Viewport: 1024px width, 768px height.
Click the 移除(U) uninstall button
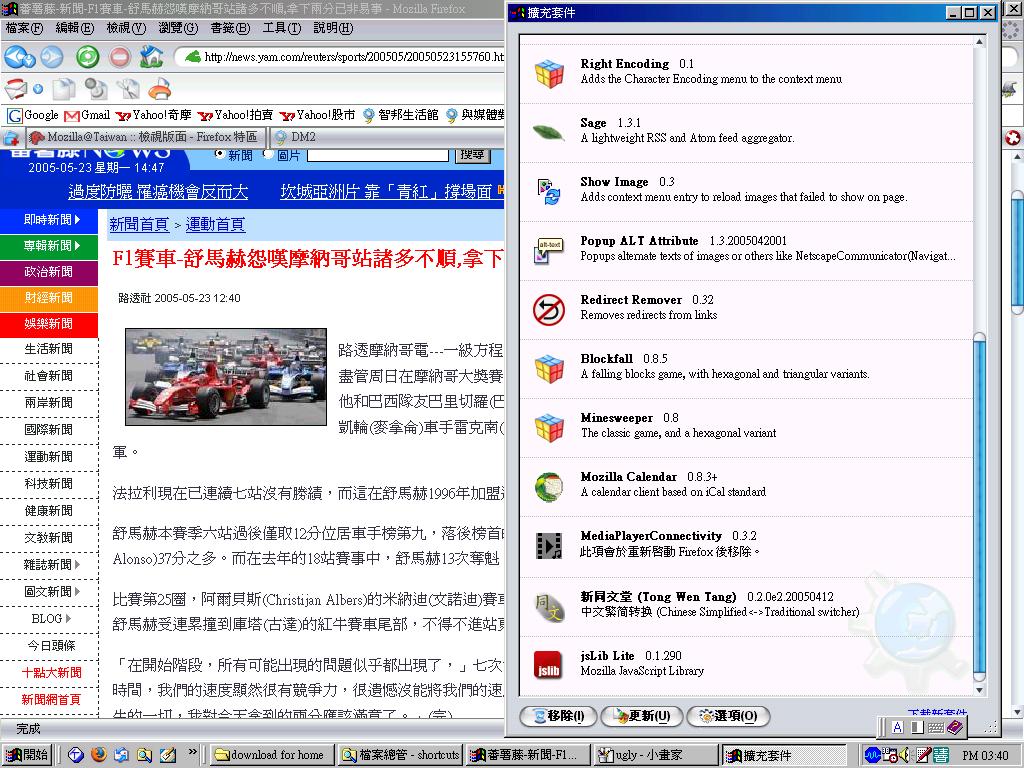click(559, 716)
